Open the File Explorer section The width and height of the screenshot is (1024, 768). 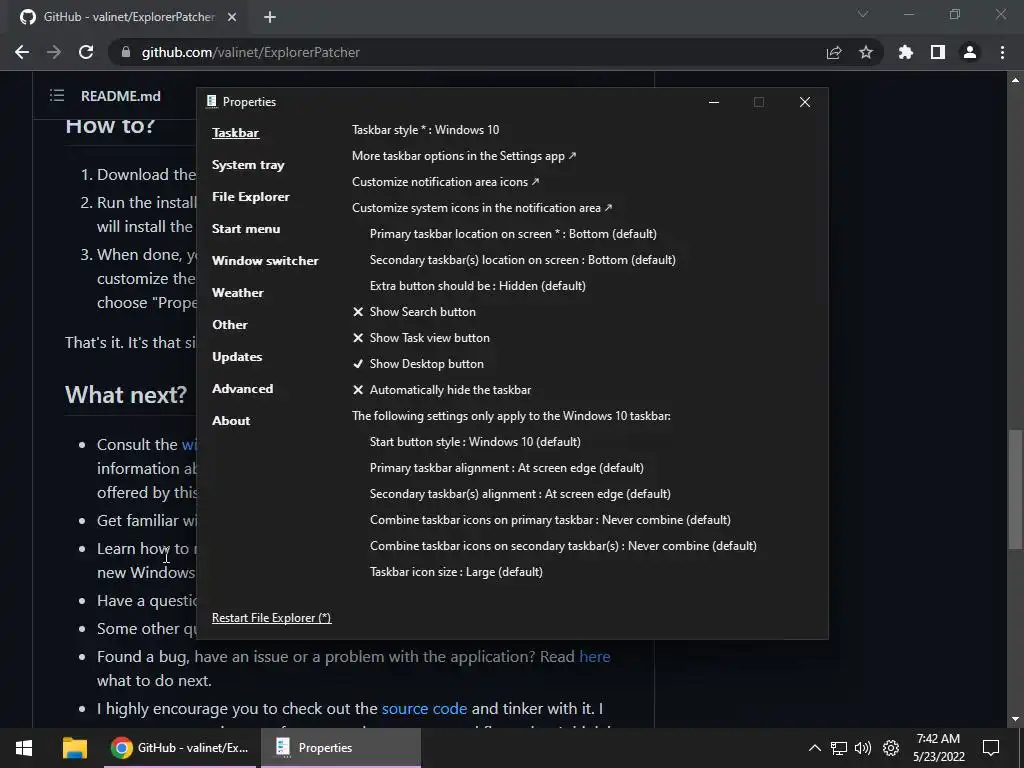coord(250,197)
